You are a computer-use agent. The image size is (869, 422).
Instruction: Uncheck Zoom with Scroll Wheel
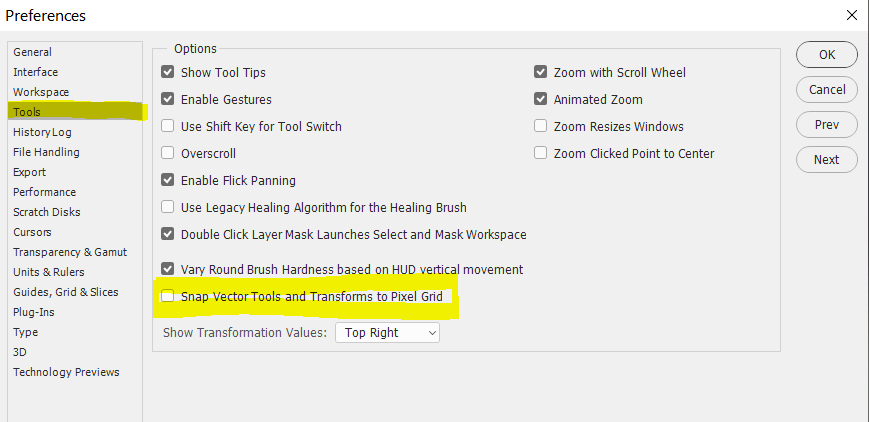tap(541, 73)
